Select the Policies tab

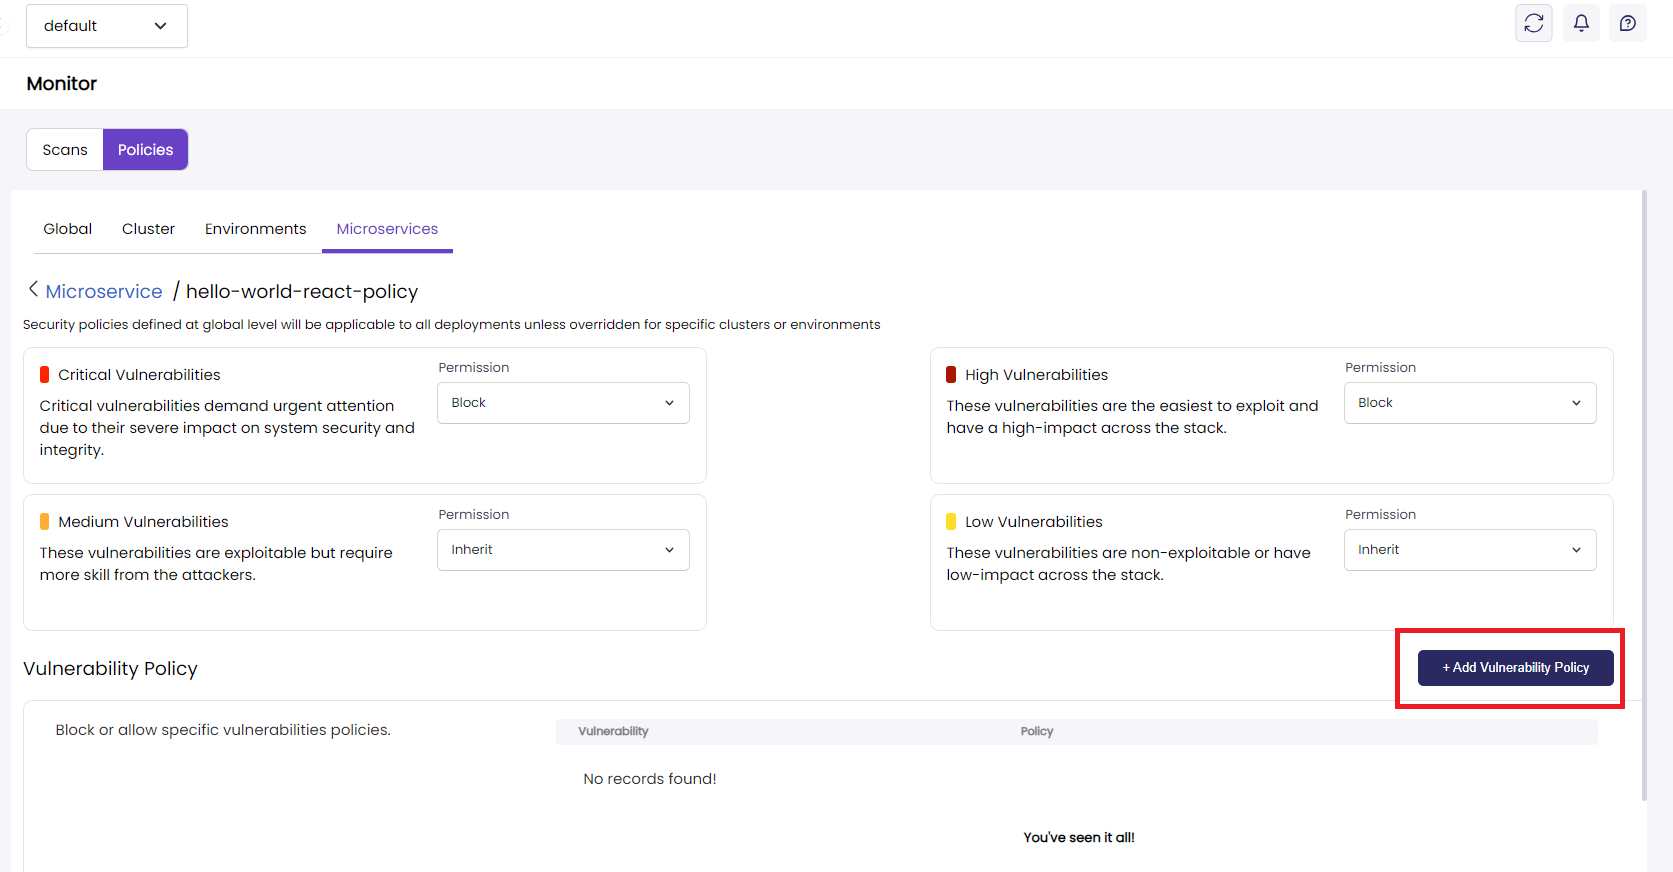pos(145,150)
